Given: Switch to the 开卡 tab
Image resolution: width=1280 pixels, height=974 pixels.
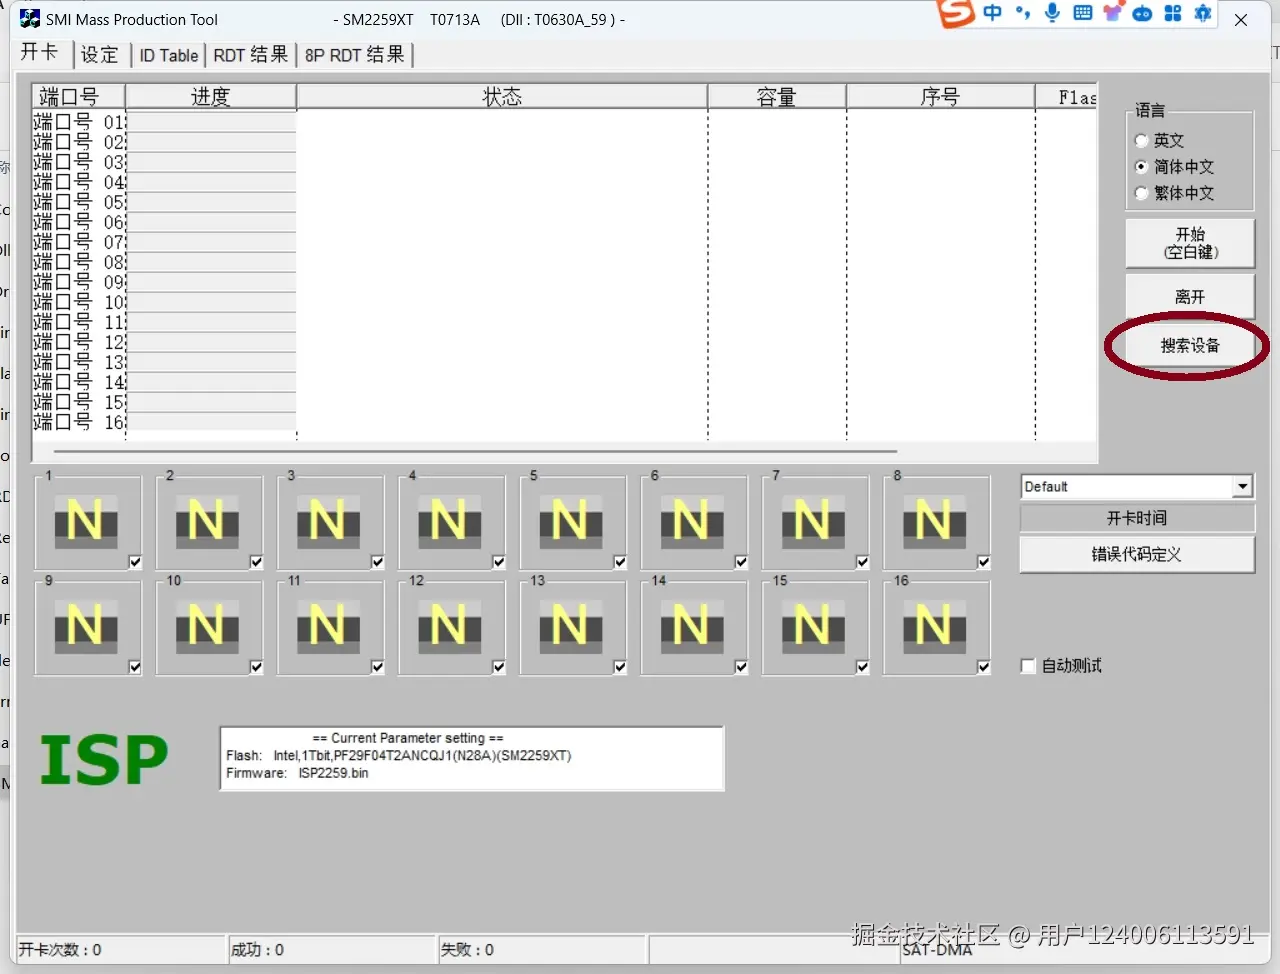Looking at the screenshot, I should tap(40, 52).
